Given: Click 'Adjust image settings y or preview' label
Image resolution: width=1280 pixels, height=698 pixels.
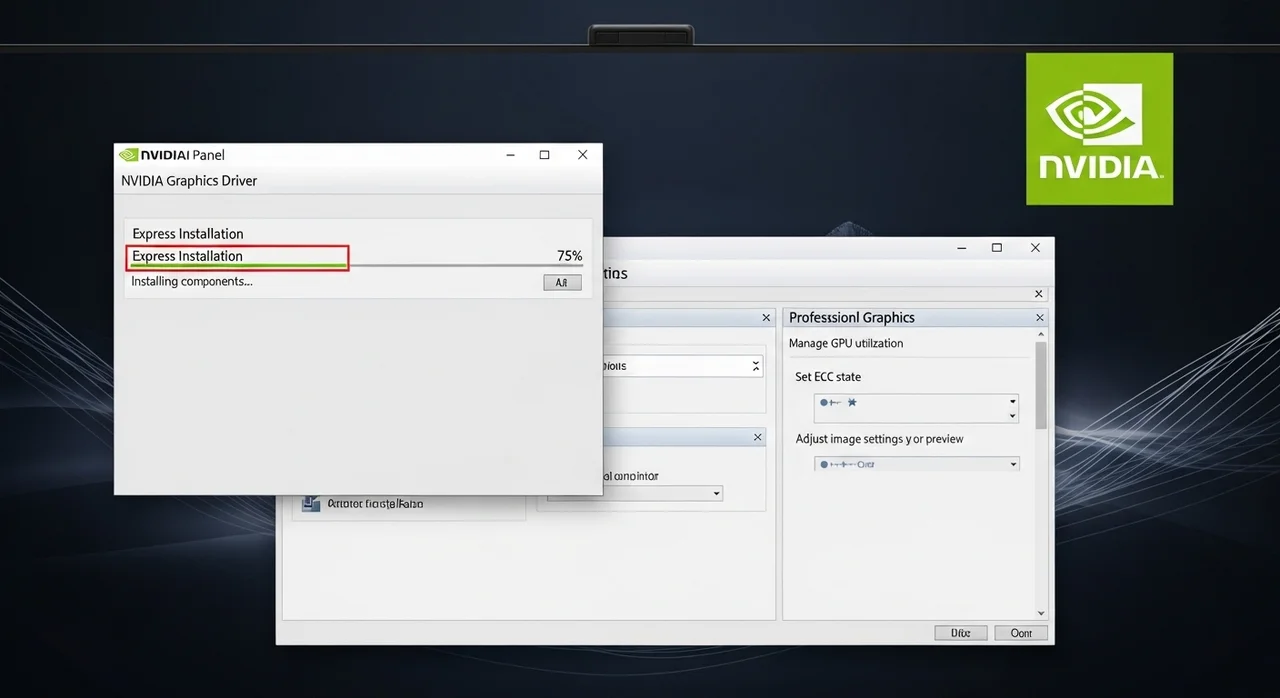Looking at the screenshot, I should point(879,439).
